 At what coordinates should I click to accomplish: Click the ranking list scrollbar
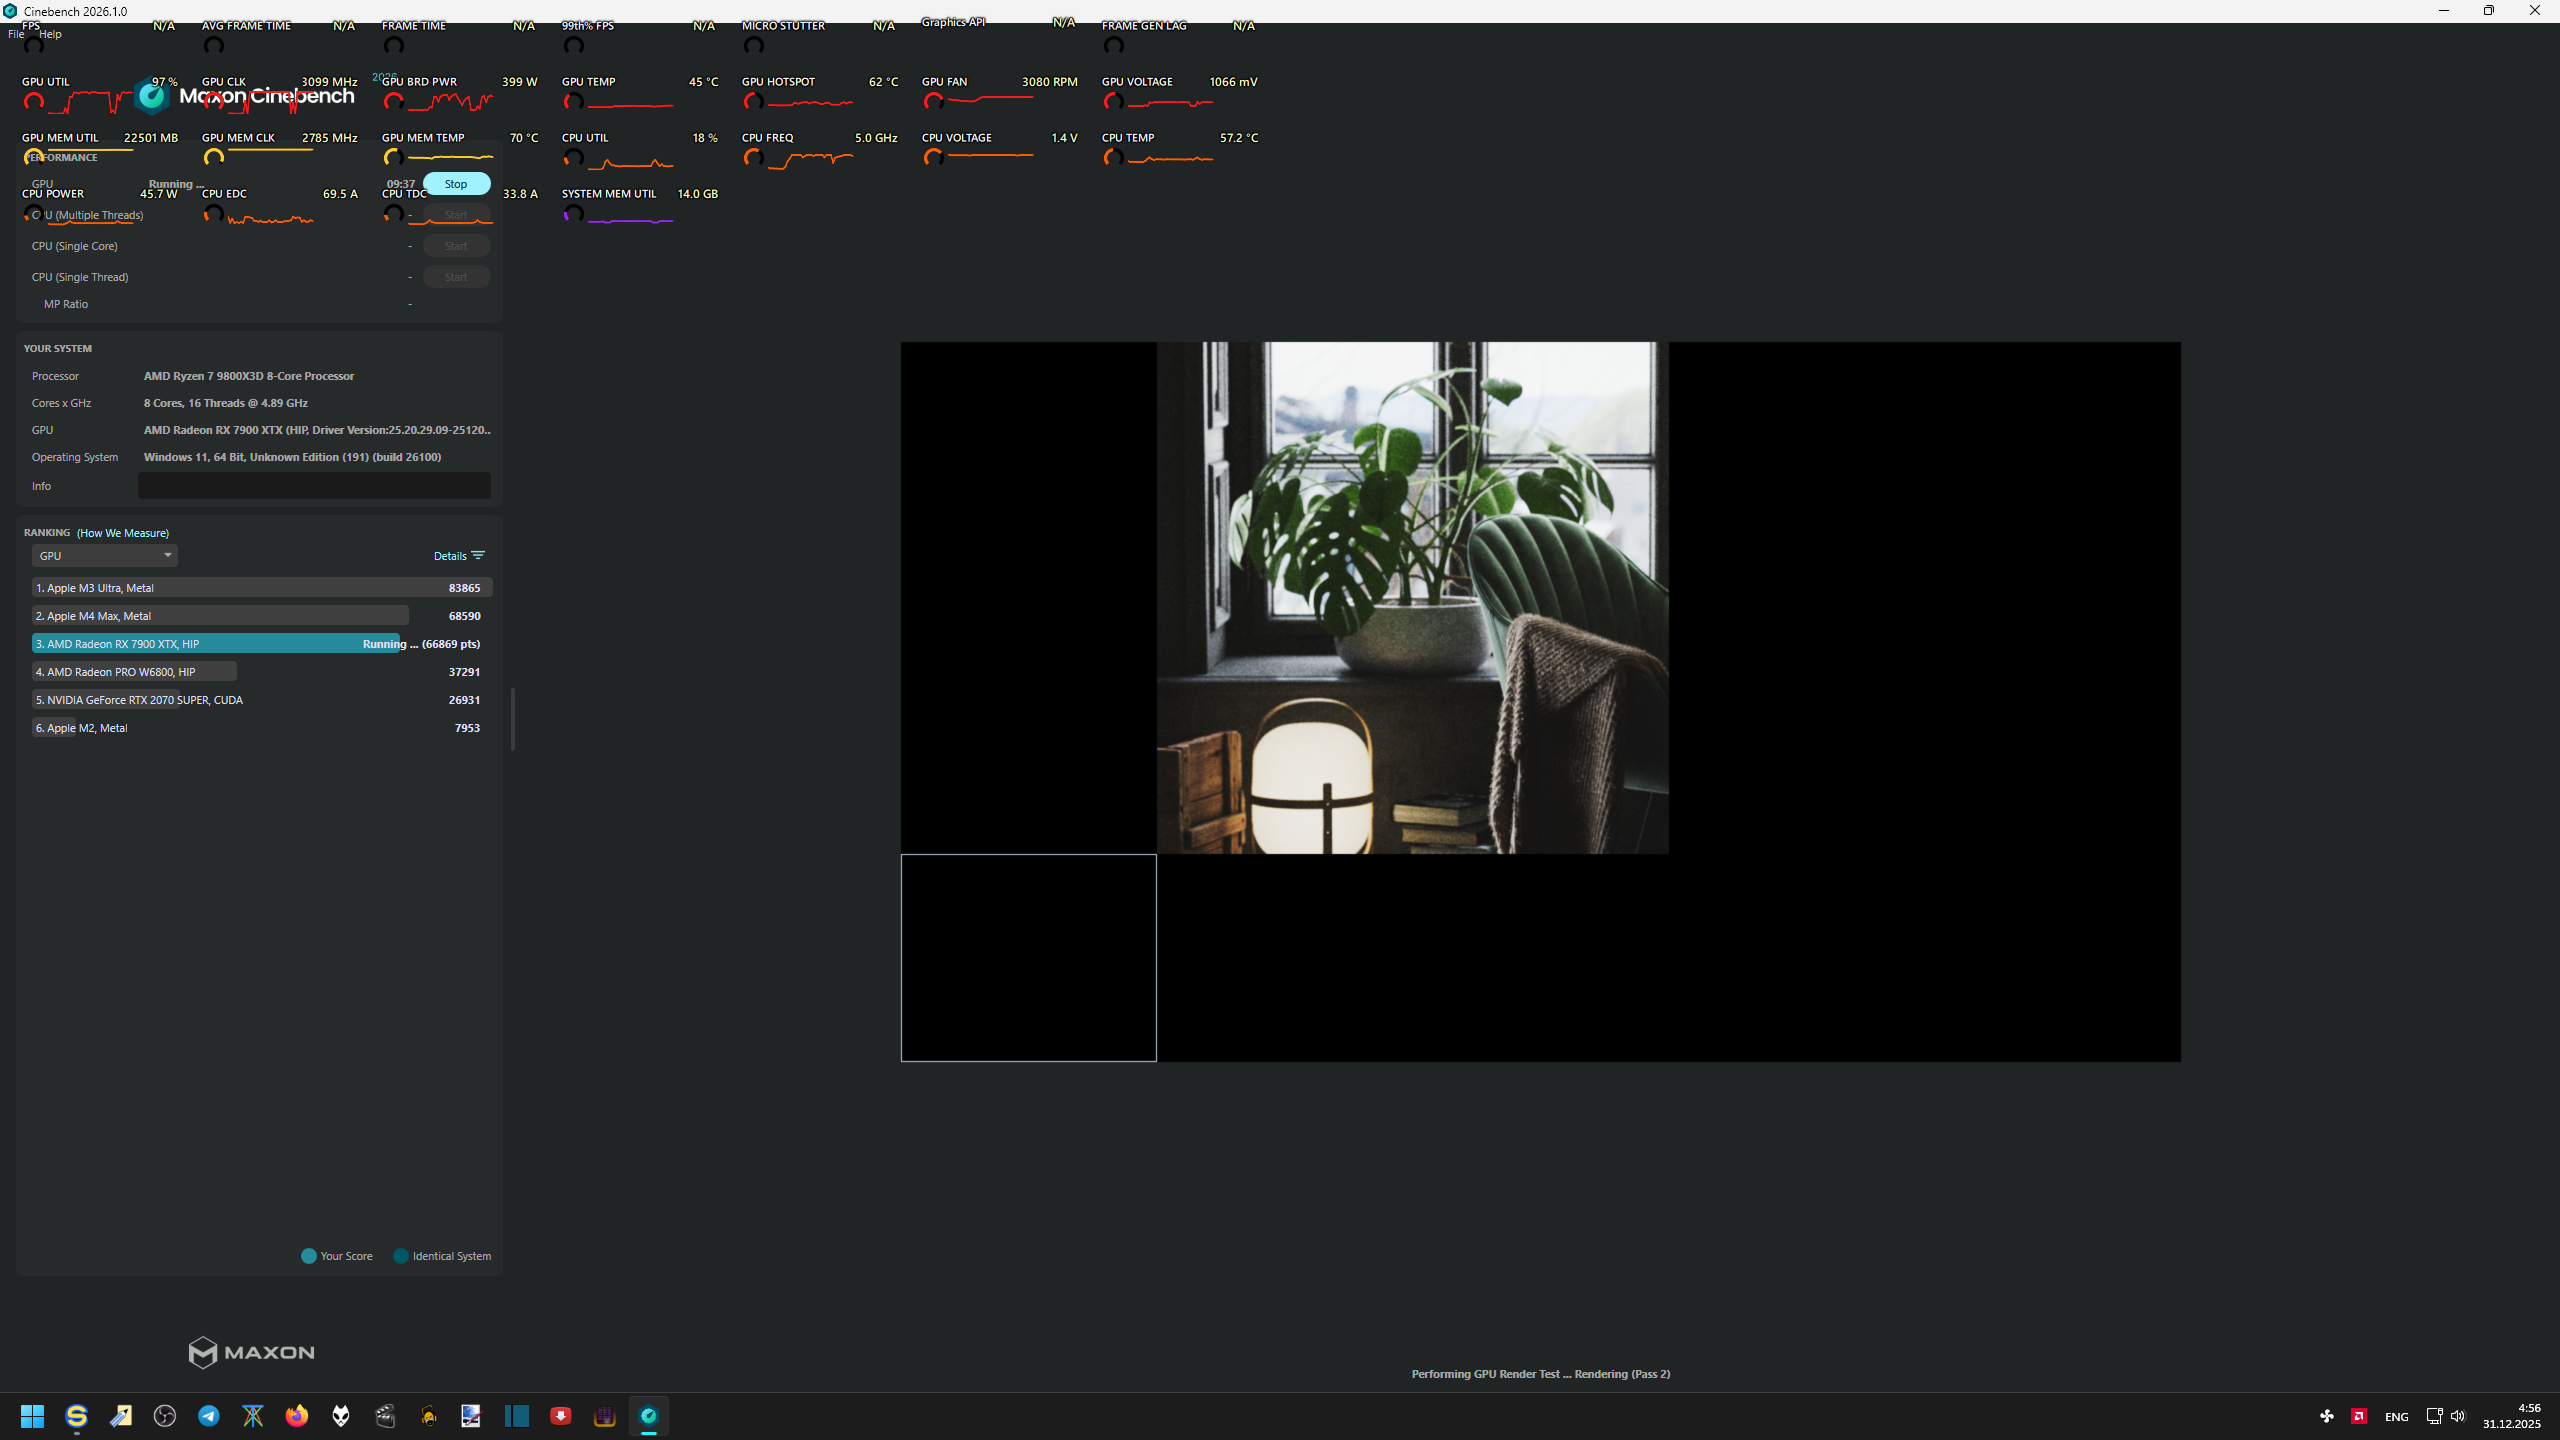tap(513, 718)
